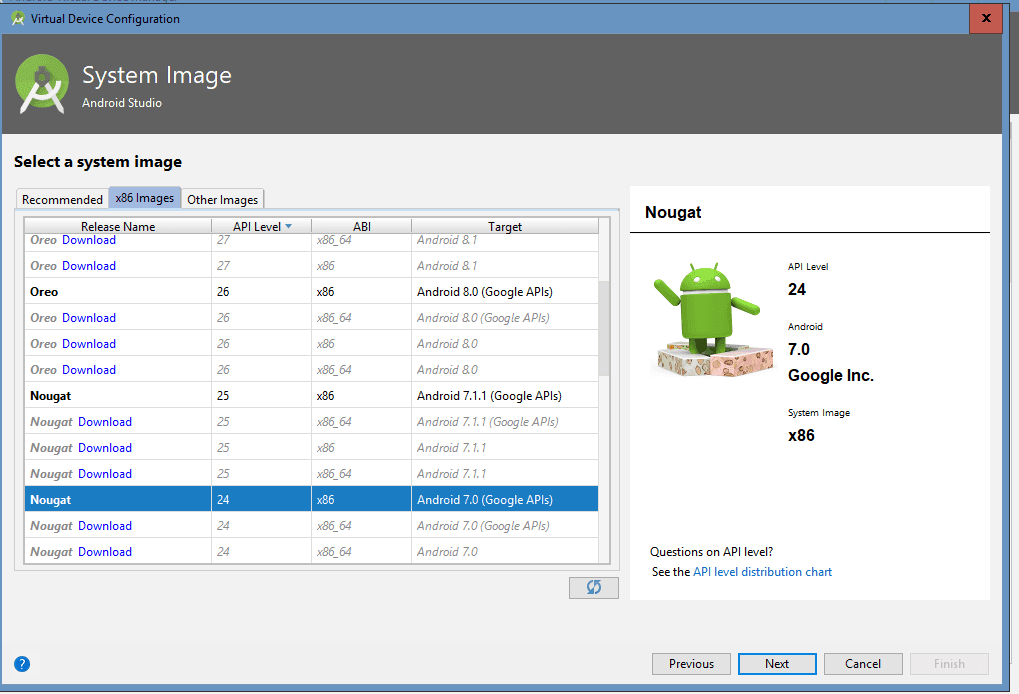This screenshot has width=1019, height=694.
Task: Click API level '27' in Oreo x86 row
Action: click(x=224, y=266)
